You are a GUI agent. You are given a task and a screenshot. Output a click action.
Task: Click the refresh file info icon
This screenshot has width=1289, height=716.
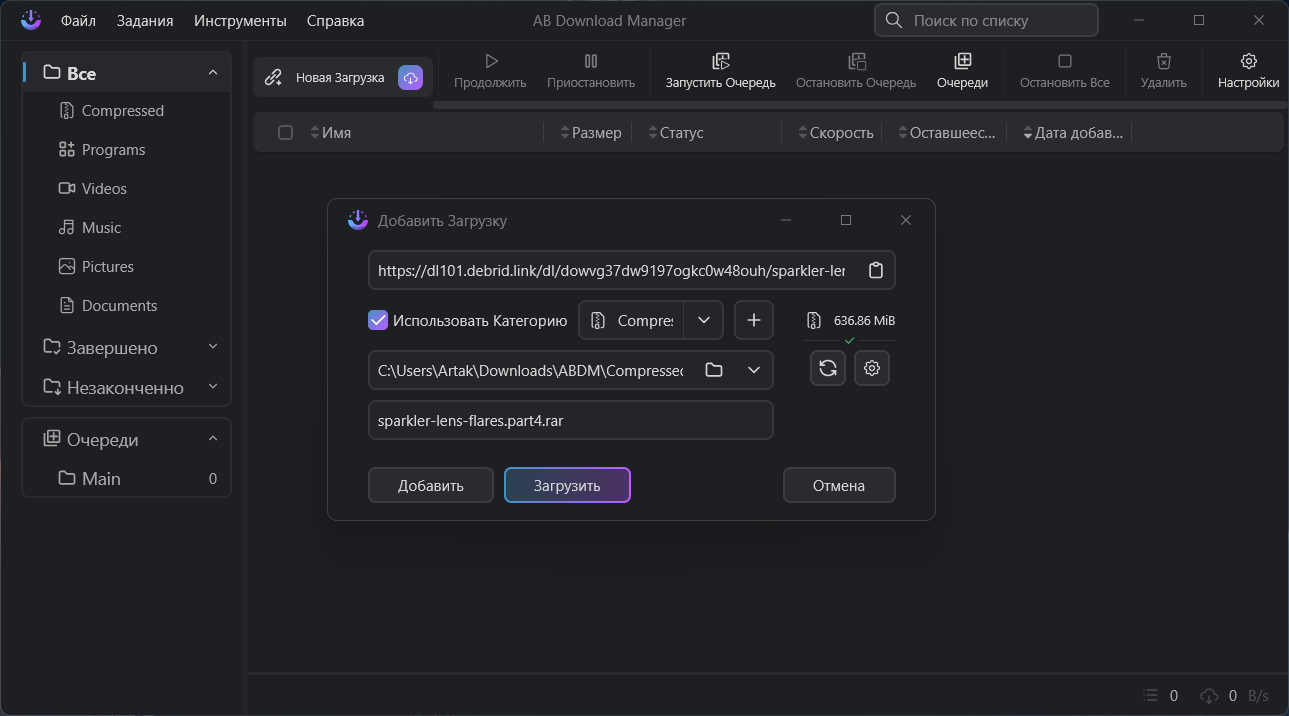pyautogui.click(x=828, y=368)
